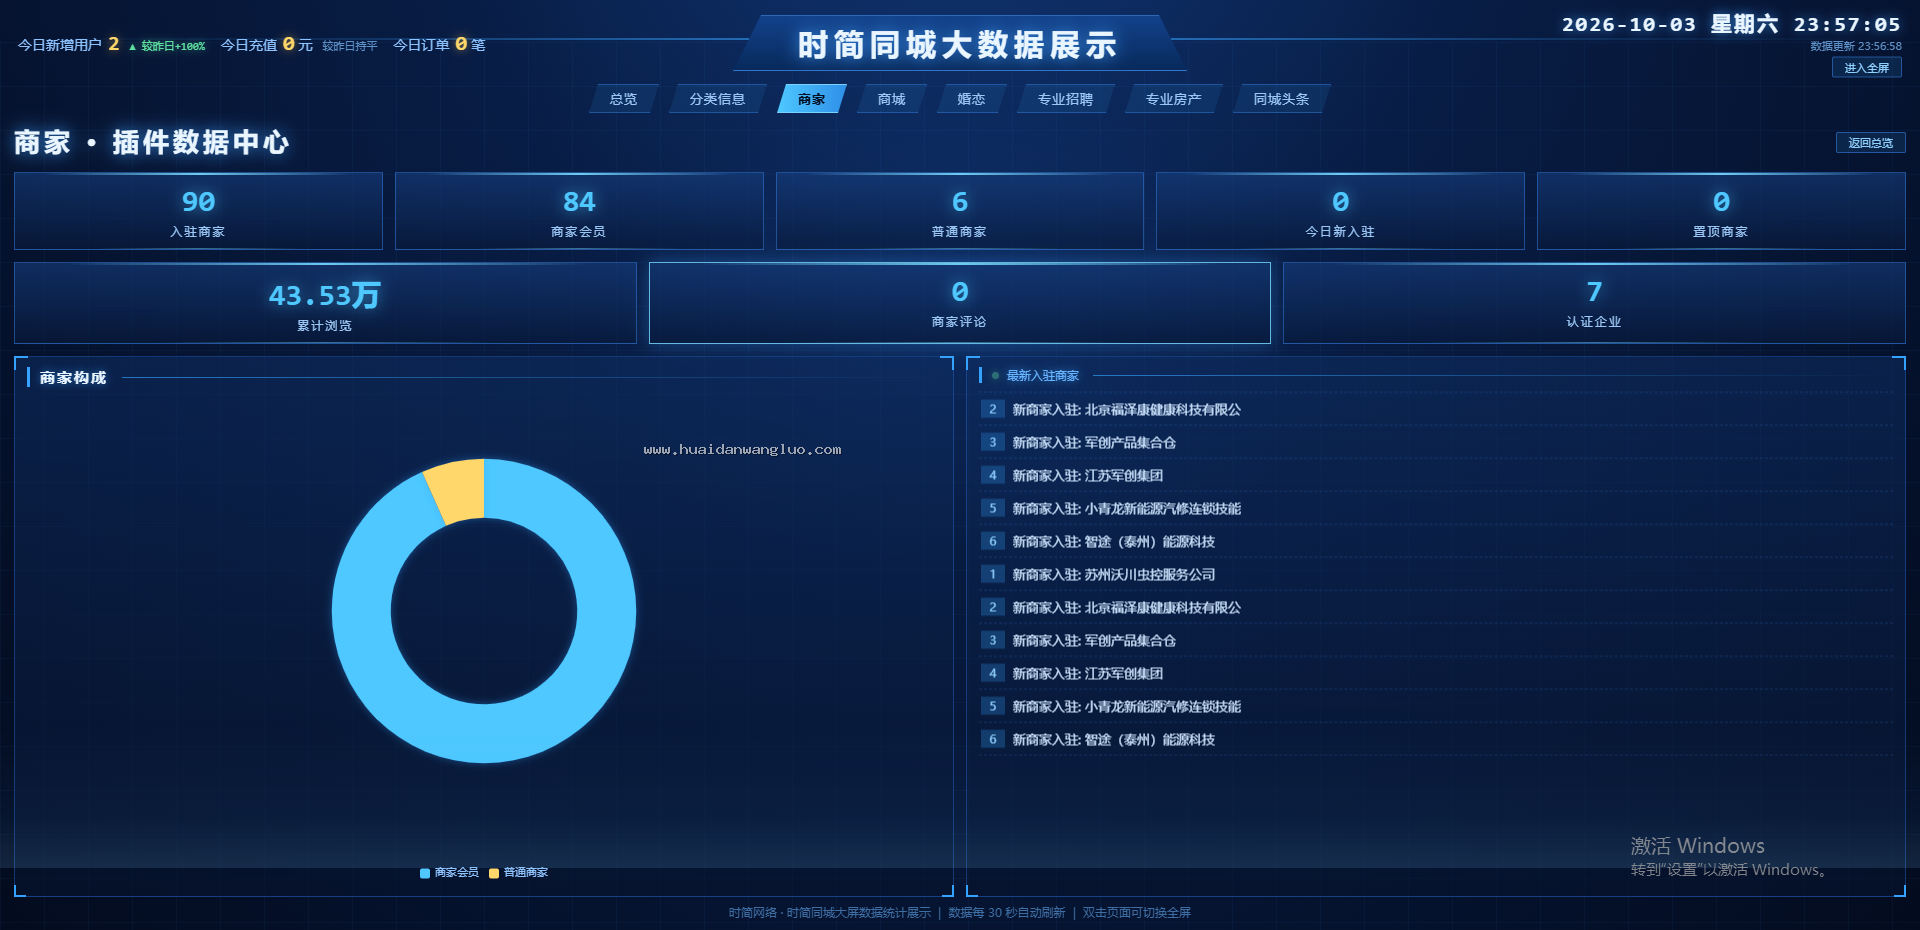Open the 分类信息 tab
The width and height of the screenshot is (1920, 930).
[717, 99]
